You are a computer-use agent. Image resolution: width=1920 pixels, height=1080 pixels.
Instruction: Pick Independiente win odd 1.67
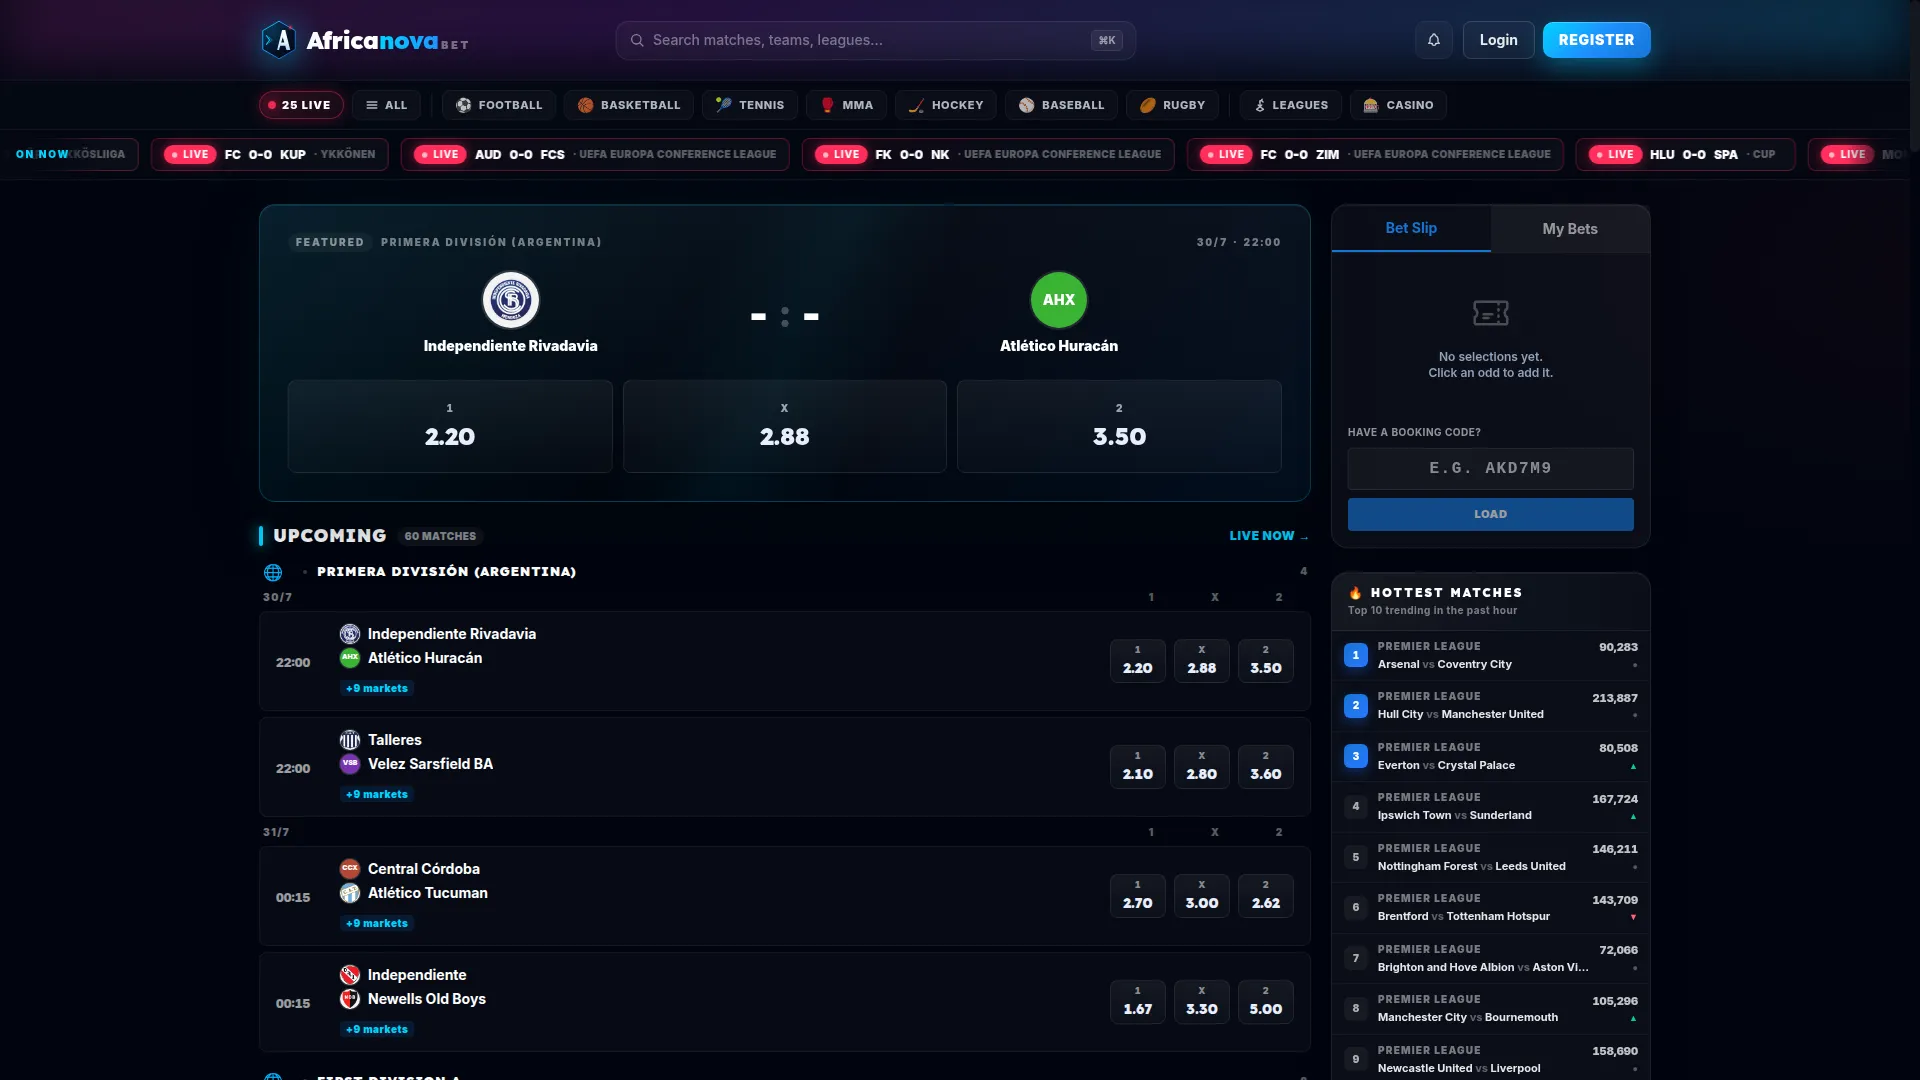pyautogui.click(x=1138, y=1002)
